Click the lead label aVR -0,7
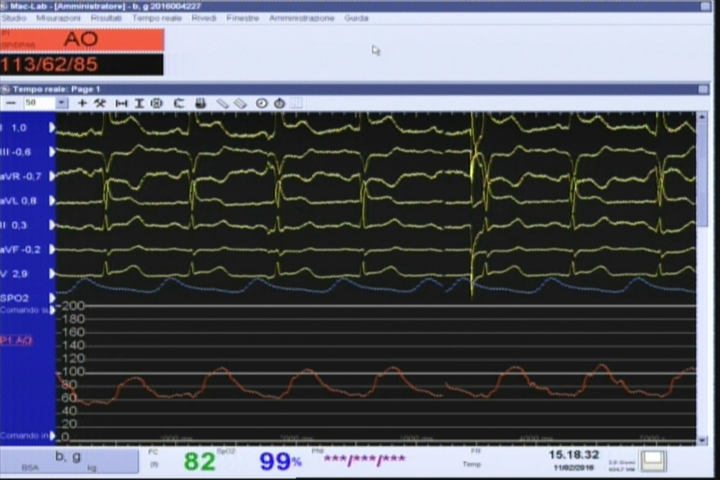This screenshot has height=480, width=720. [21, 176]
